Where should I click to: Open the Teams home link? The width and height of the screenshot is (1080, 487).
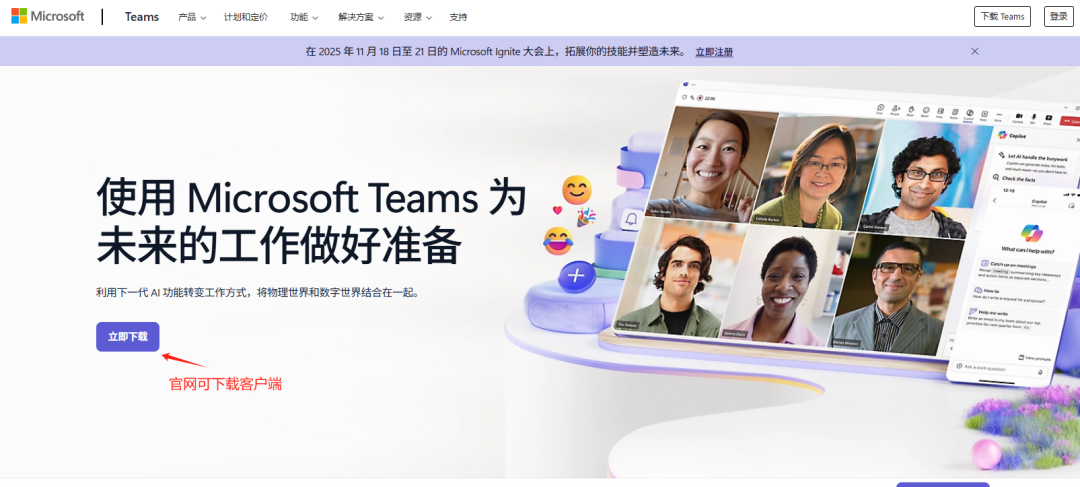142,17
